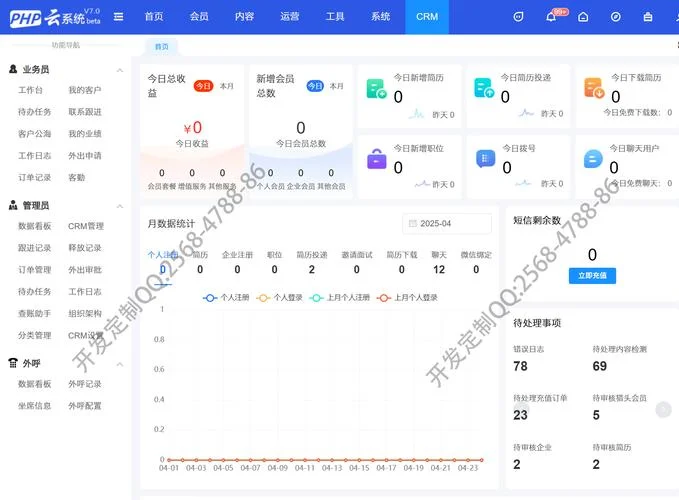679x500 pixels.
Task: Open the CRM top menu
Action: tap(427, 17)
